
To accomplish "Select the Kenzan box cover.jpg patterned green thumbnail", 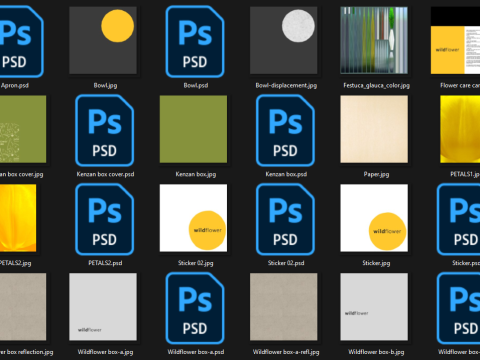I will pos(23,129).
